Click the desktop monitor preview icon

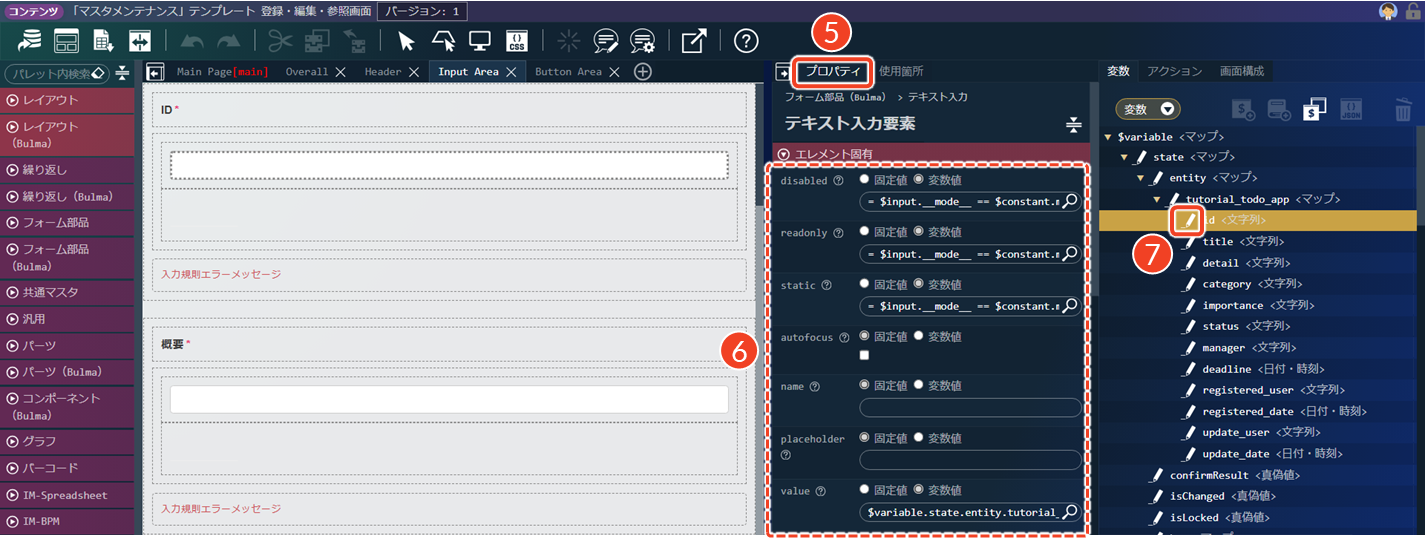pos(480,41)
